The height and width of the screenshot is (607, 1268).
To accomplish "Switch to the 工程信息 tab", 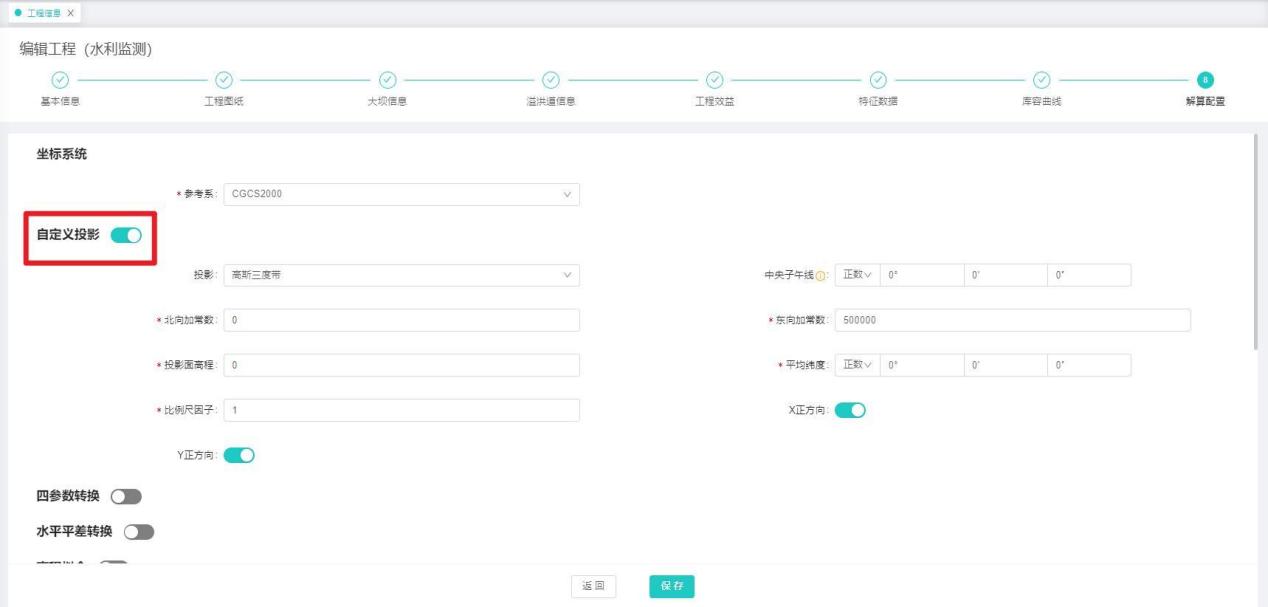I will click(x=41, y=12).
